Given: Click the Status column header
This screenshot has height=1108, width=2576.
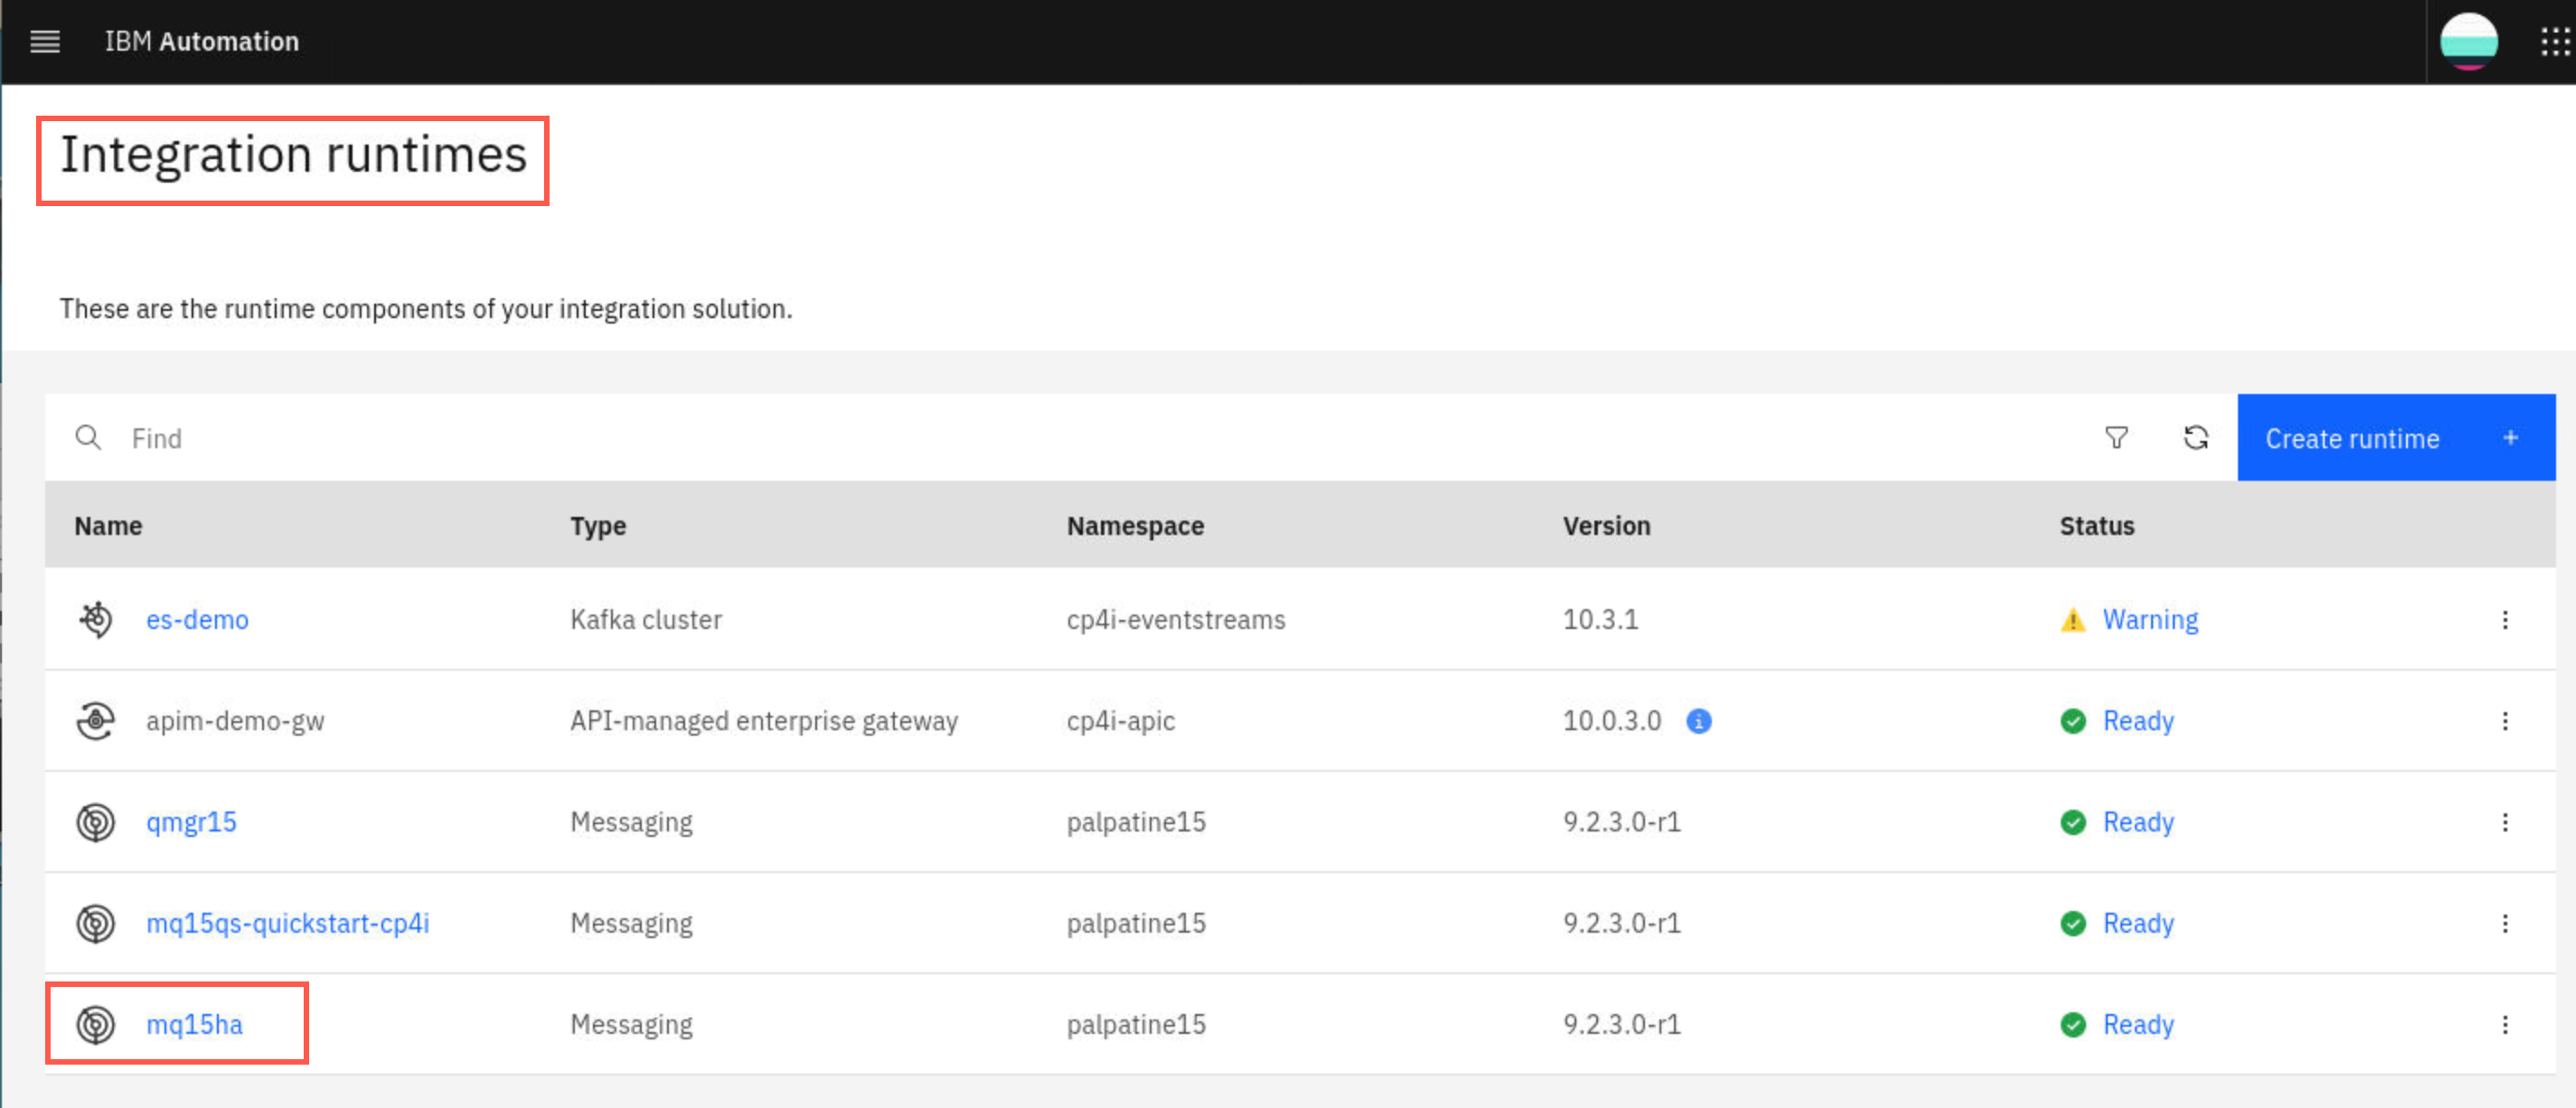Looking at the screenshot, I should [2097, 526].
